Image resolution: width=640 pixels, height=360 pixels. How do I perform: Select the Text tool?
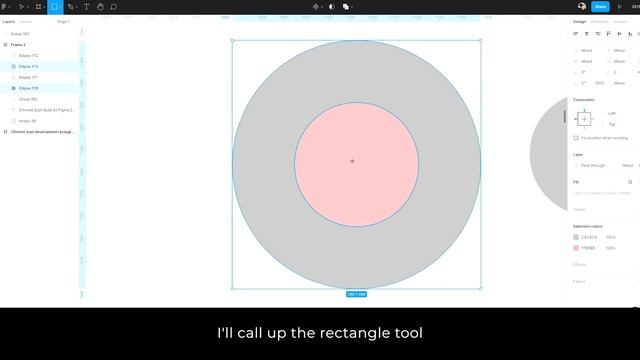[x=87, y=7]
